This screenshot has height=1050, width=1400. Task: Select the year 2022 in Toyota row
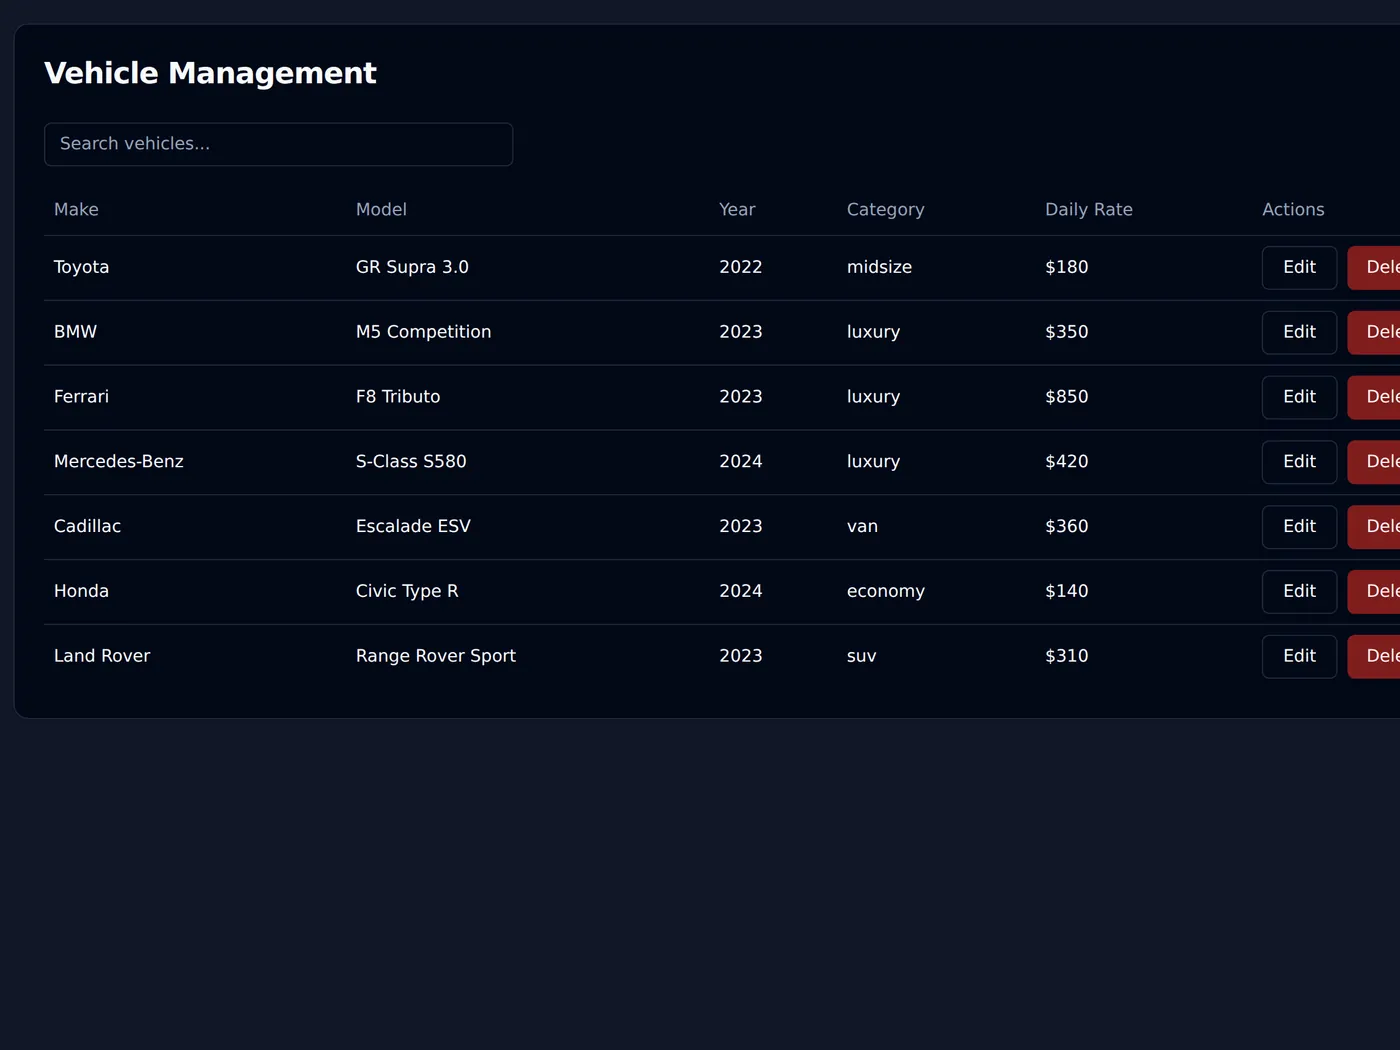(740, 267)
